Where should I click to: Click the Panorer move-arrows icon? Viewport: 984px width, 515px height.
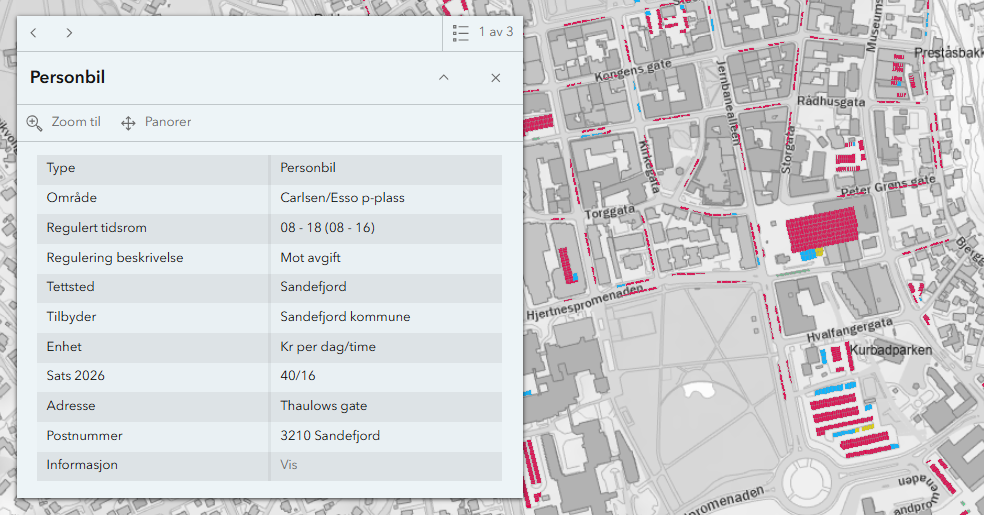point(128,123)
